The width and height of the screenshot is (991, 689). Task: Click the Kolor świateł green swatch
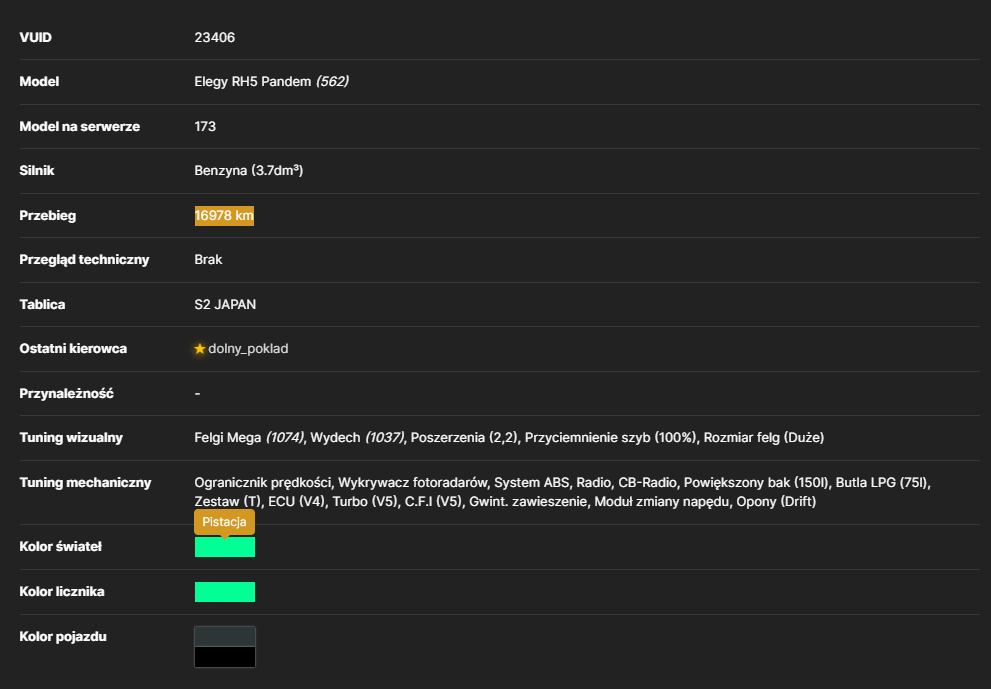(x=225, y=547)
